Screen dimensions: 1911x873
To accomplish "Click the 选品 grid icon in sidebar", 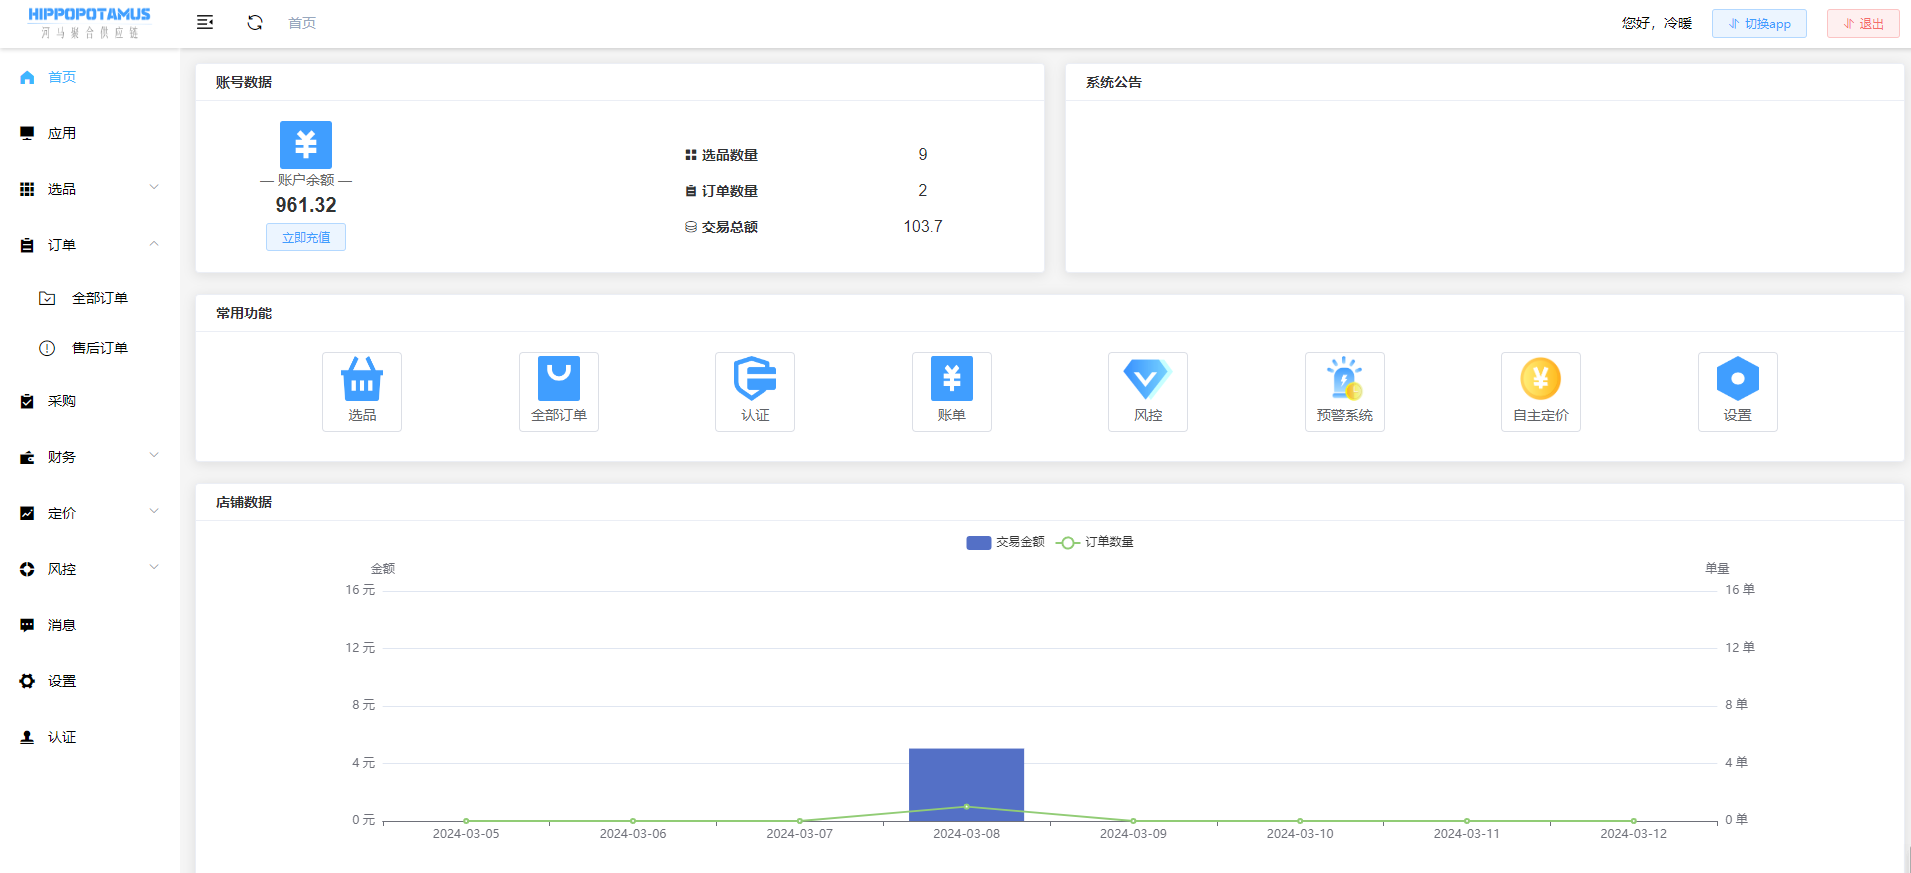I will (x=27, y=189).
